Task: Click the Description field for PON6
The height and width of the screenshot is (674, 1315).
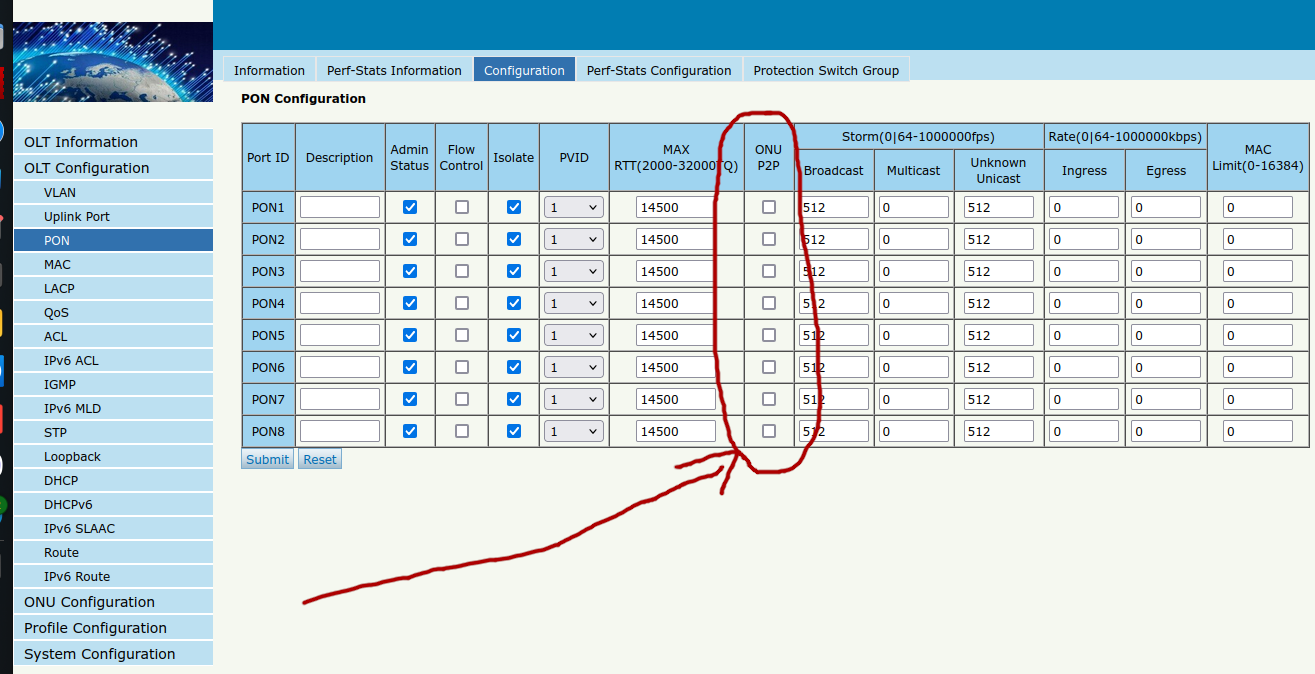Action: (340, 367)
